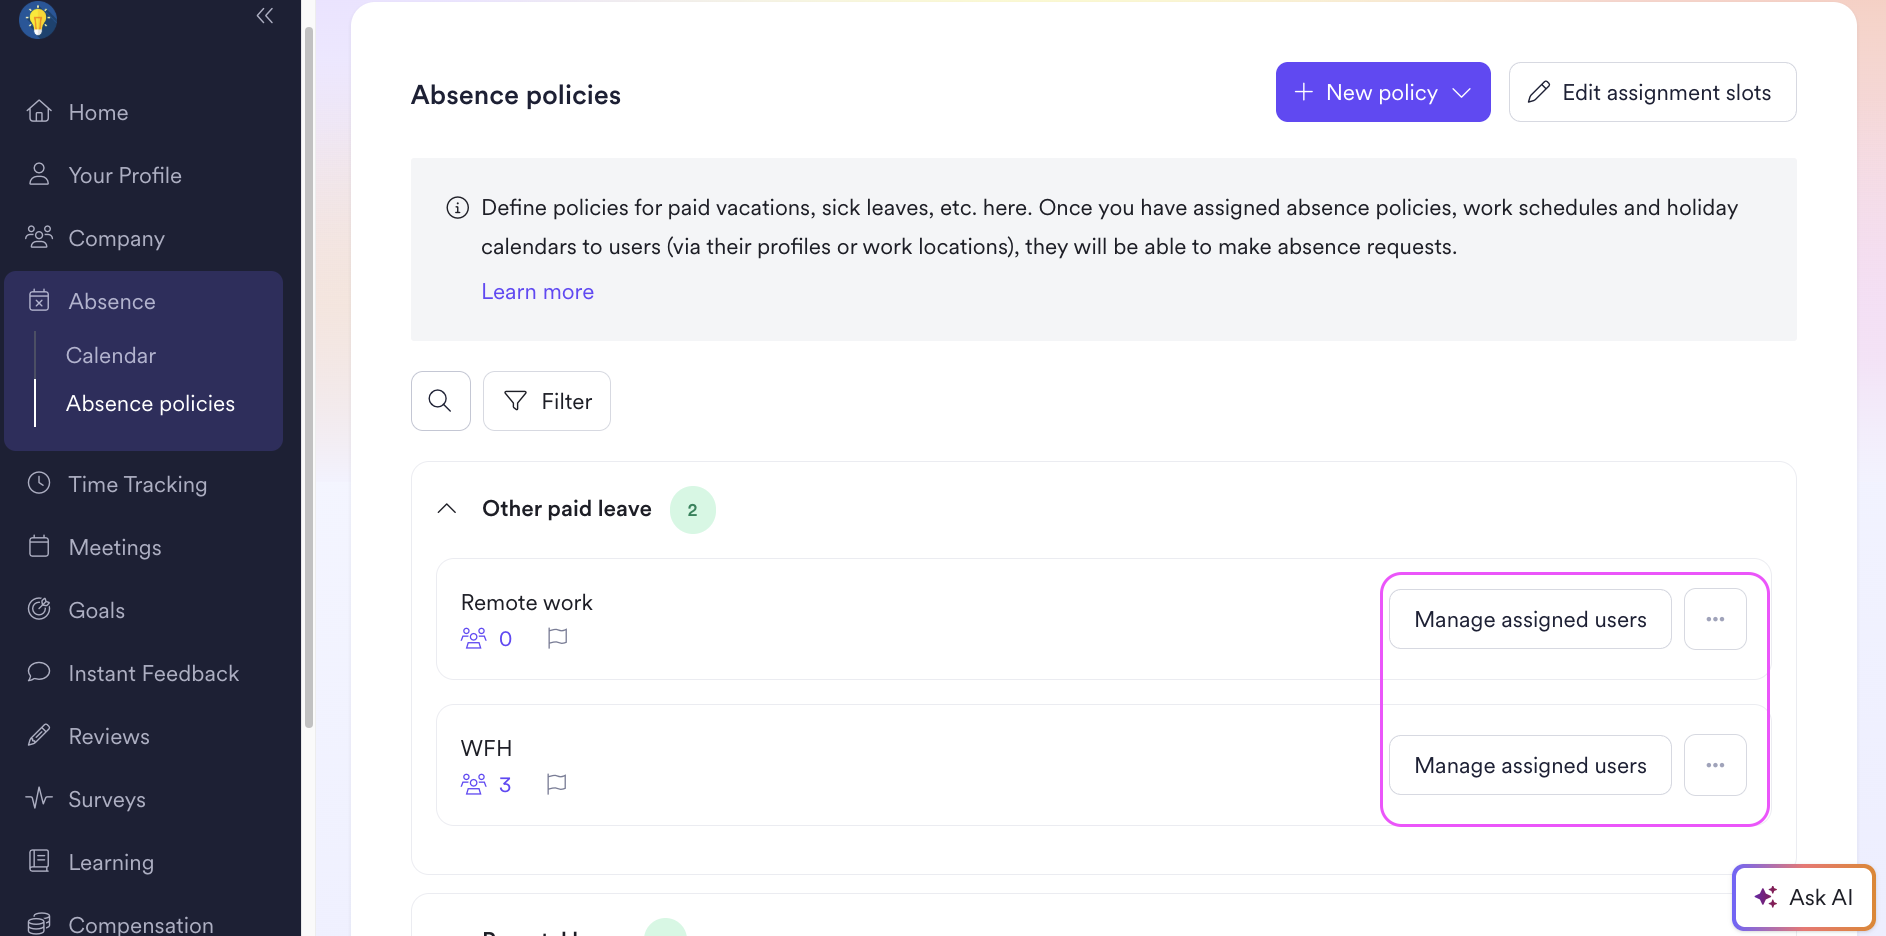The image size is (1886, 936).
Task: Open the three-dots menu for WFH
Action: [1715, 765]
